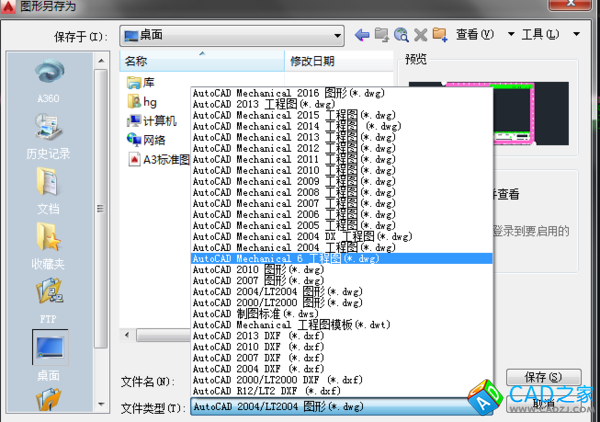
Task: Pick AutoCAD 2004/LT2004 图形 in list
Action: tap(341, 292)
